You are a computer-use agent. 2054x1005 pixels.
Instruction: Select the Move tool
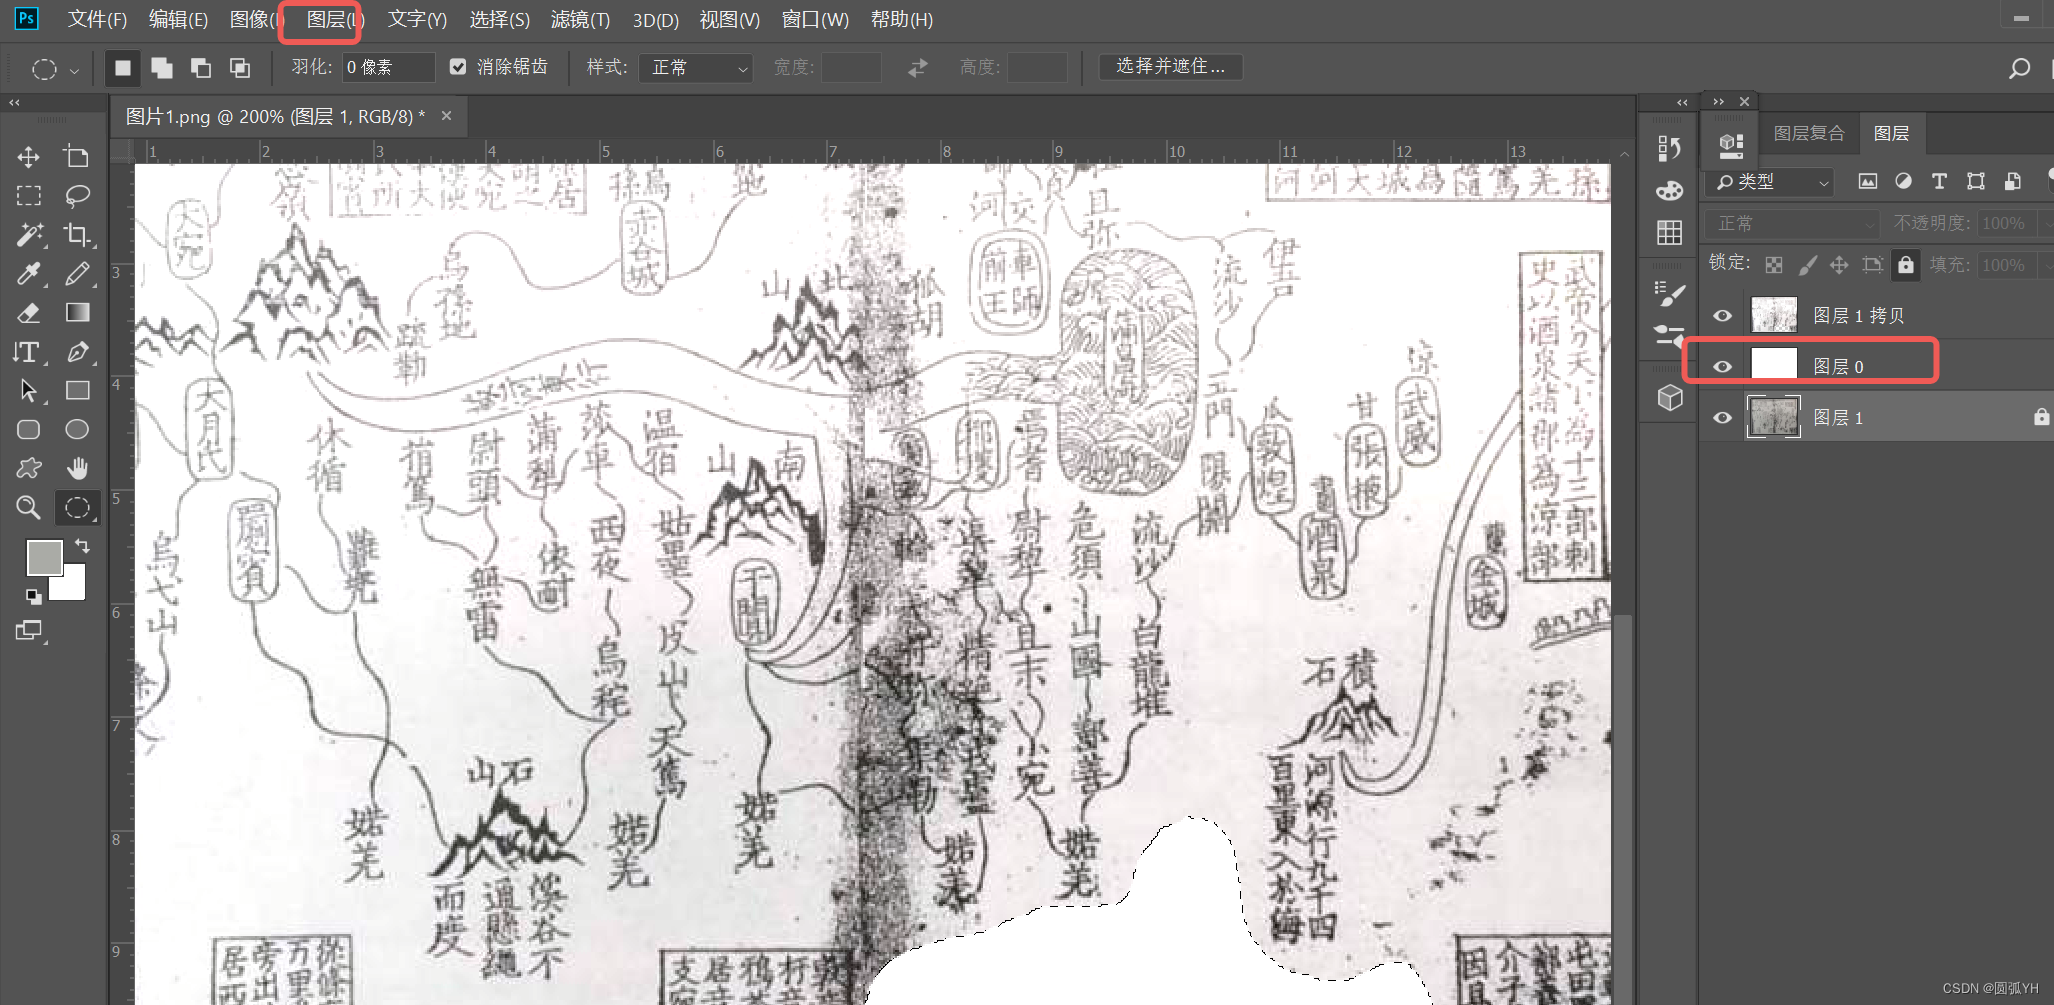[28, 157]
